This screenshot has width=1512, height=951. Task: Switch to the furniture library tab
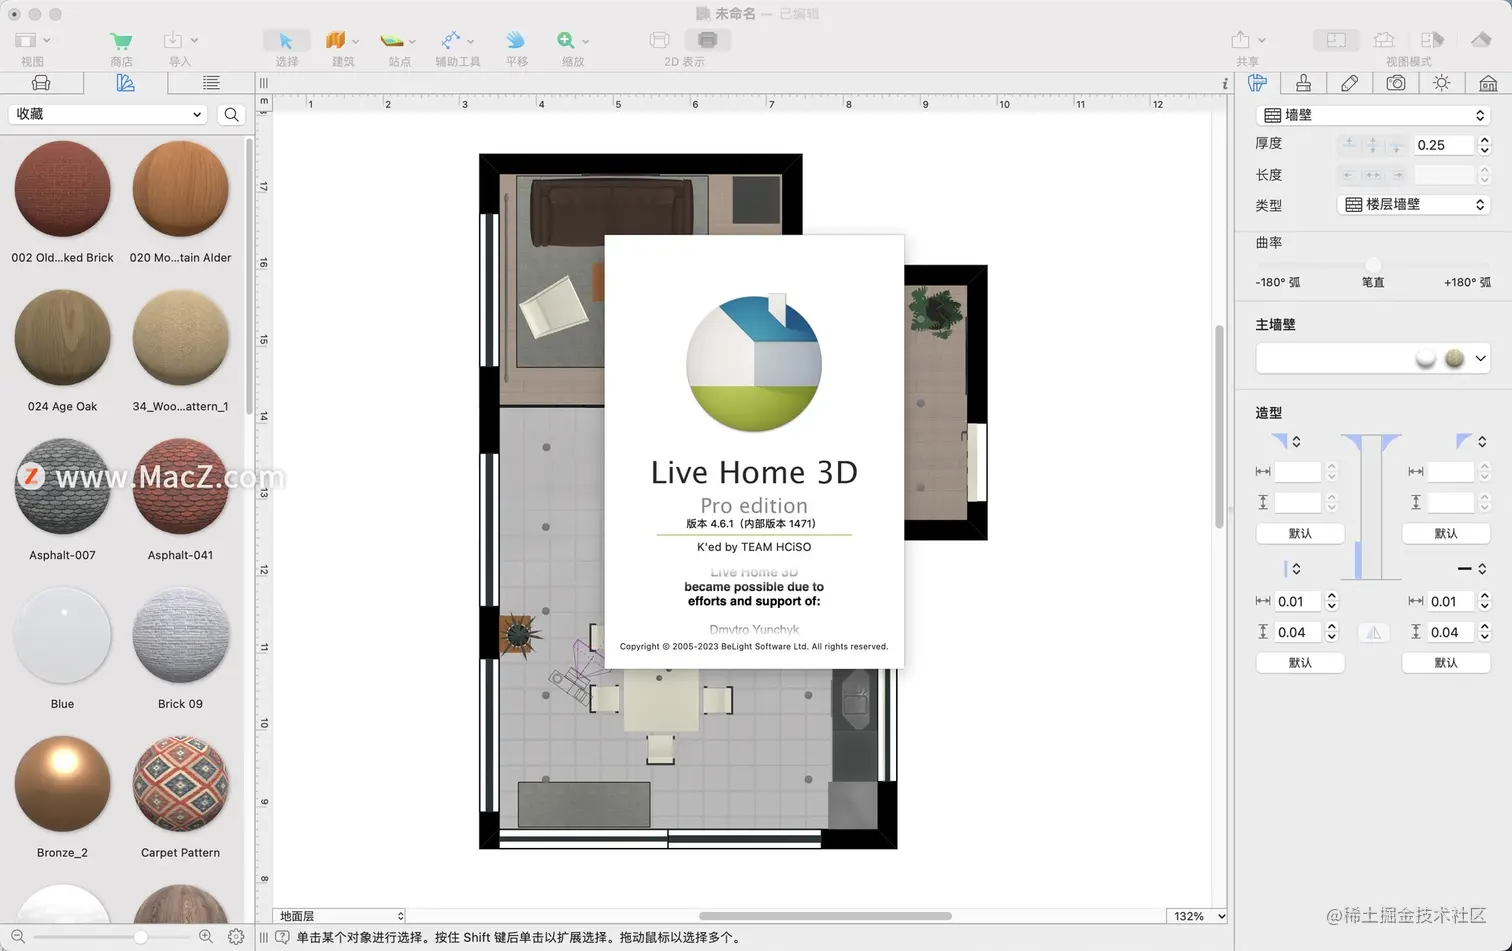pyautogui.click(x=41, y=83)
